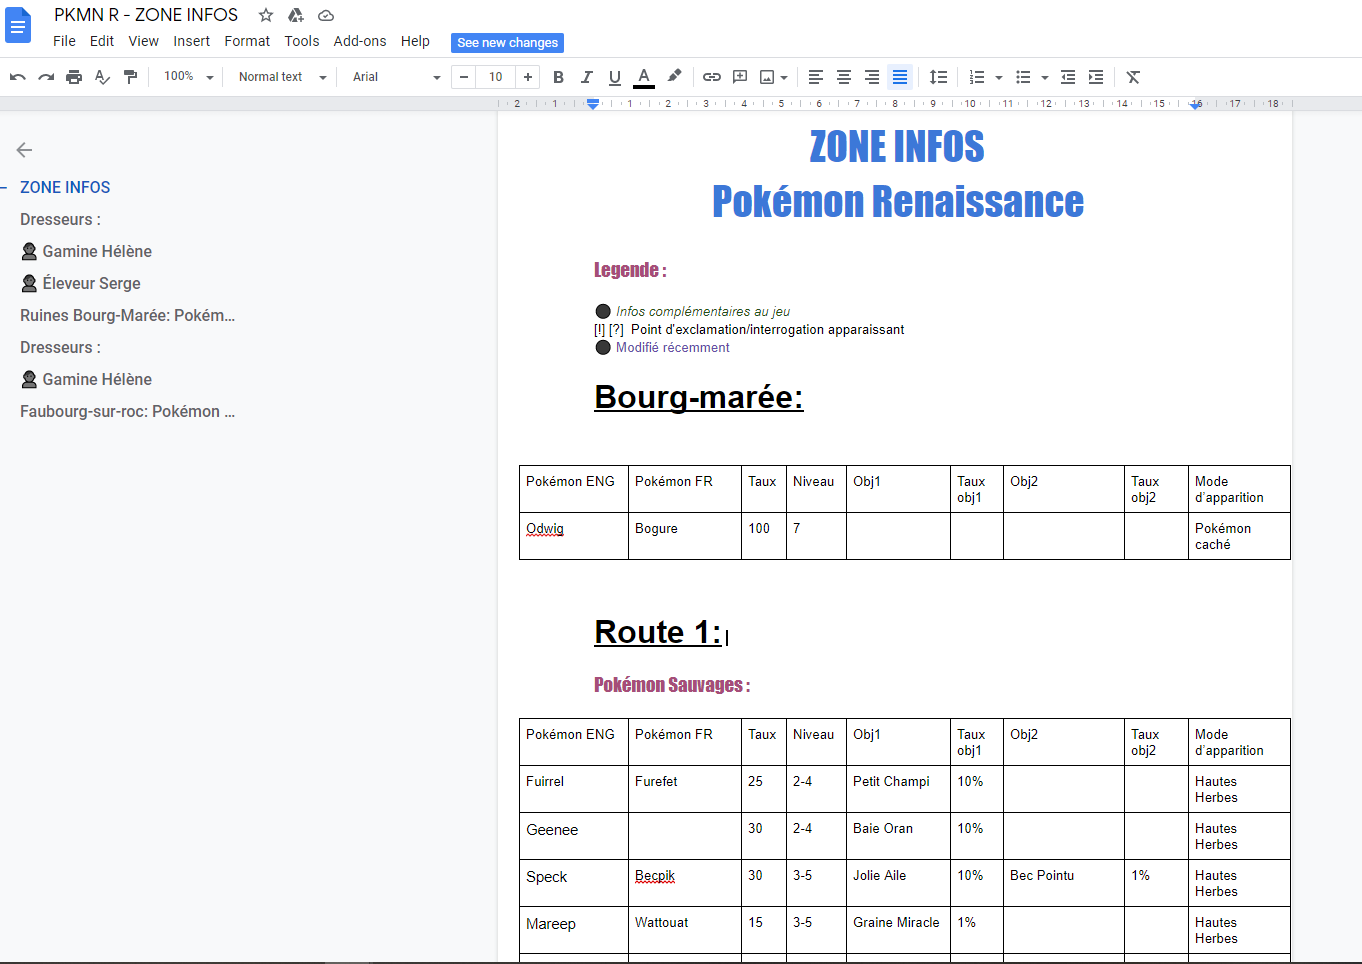Clear formatting with the Tx icon
The height and width of the screenshot is (964, 1362).
[1133, 77]
